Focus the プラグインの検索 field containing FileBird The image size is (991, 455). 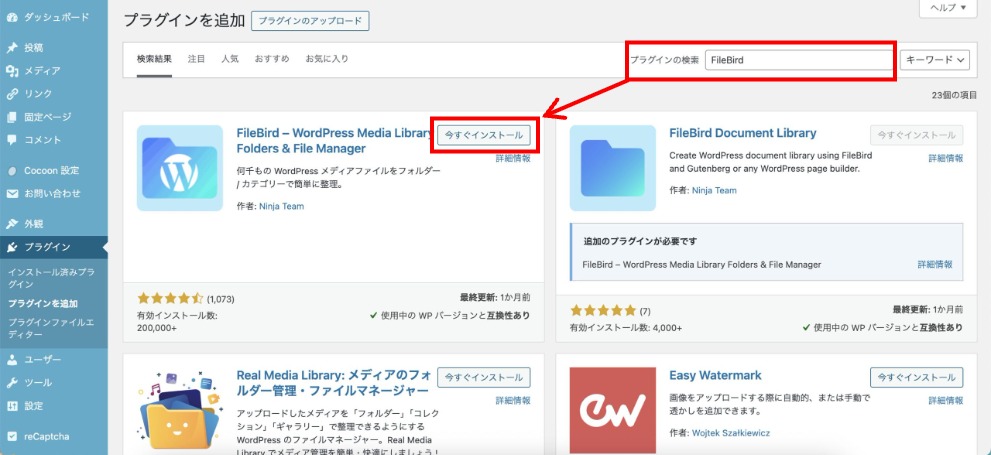tap(798, 60)
